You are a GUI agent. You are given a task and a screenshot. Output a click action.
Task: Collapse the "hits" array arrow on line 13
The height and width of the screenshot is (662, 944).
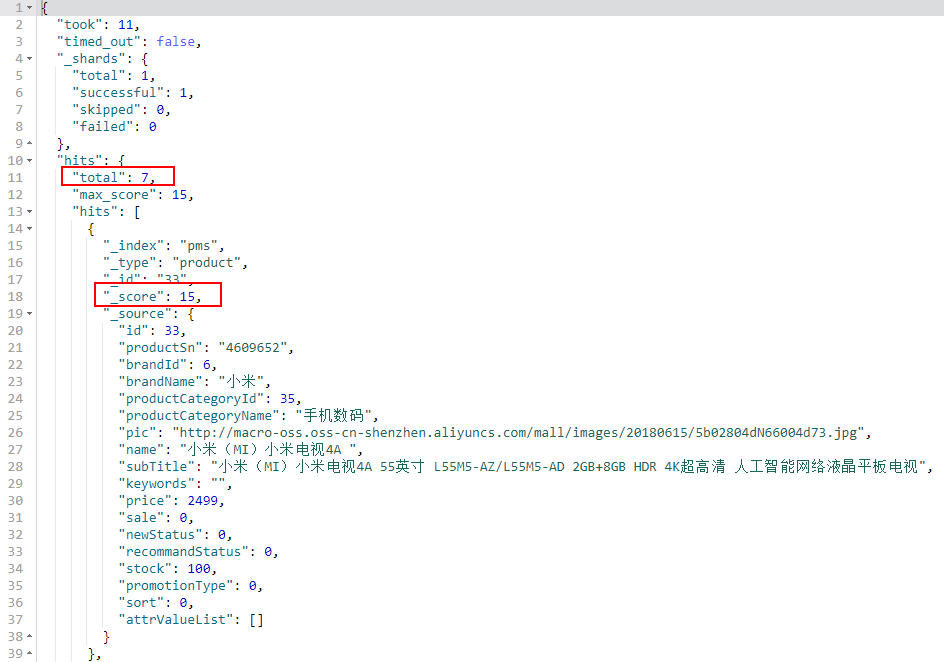pos(30,212)
